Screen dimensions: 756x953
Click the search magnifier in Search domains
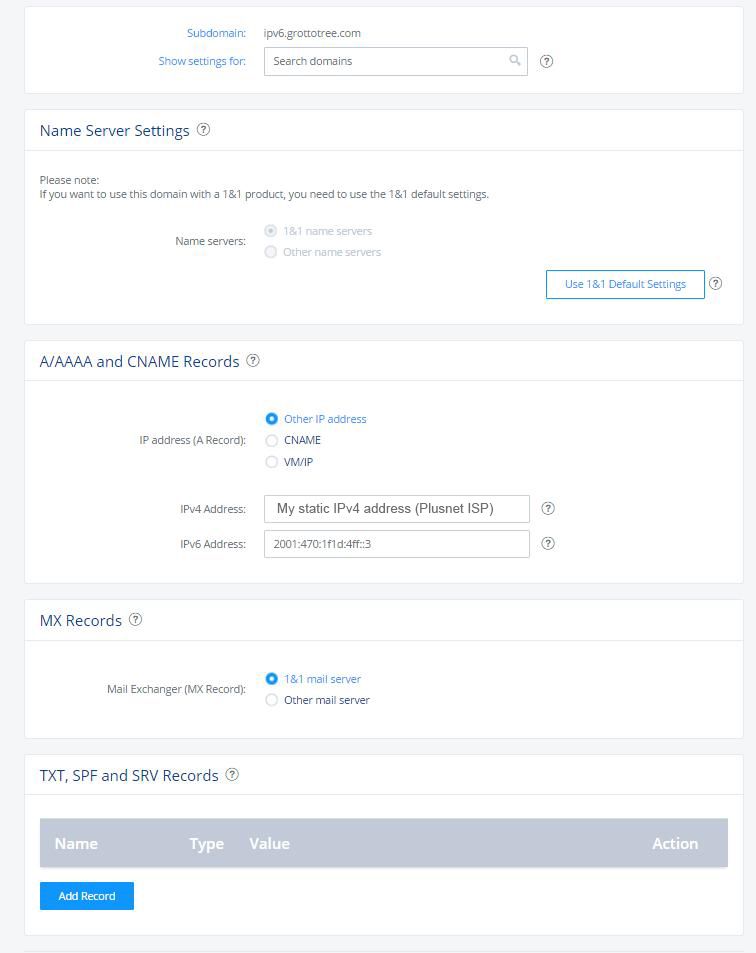[515, 60]
